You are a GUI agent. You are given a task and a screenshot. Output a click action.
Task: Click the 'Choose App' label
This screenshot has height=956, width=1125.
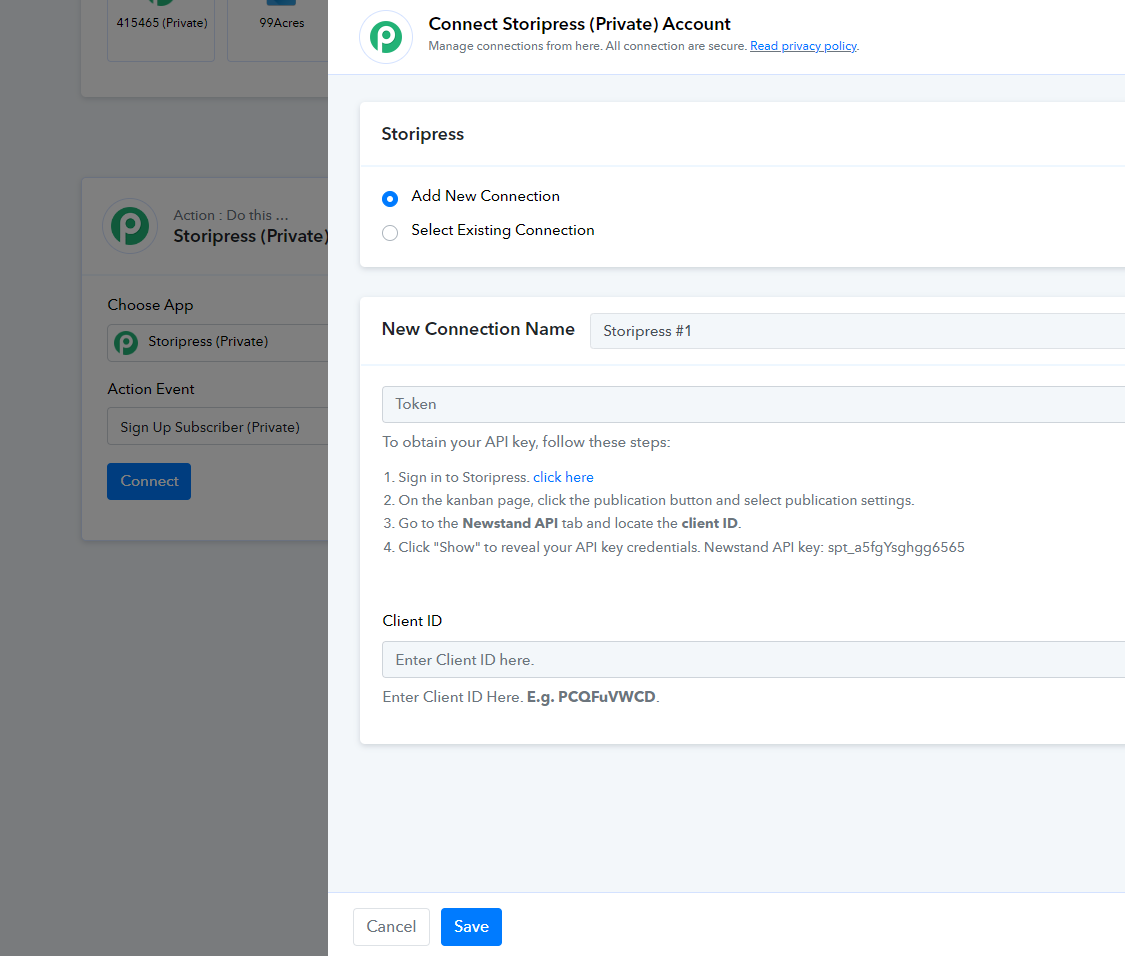(150, 305)
